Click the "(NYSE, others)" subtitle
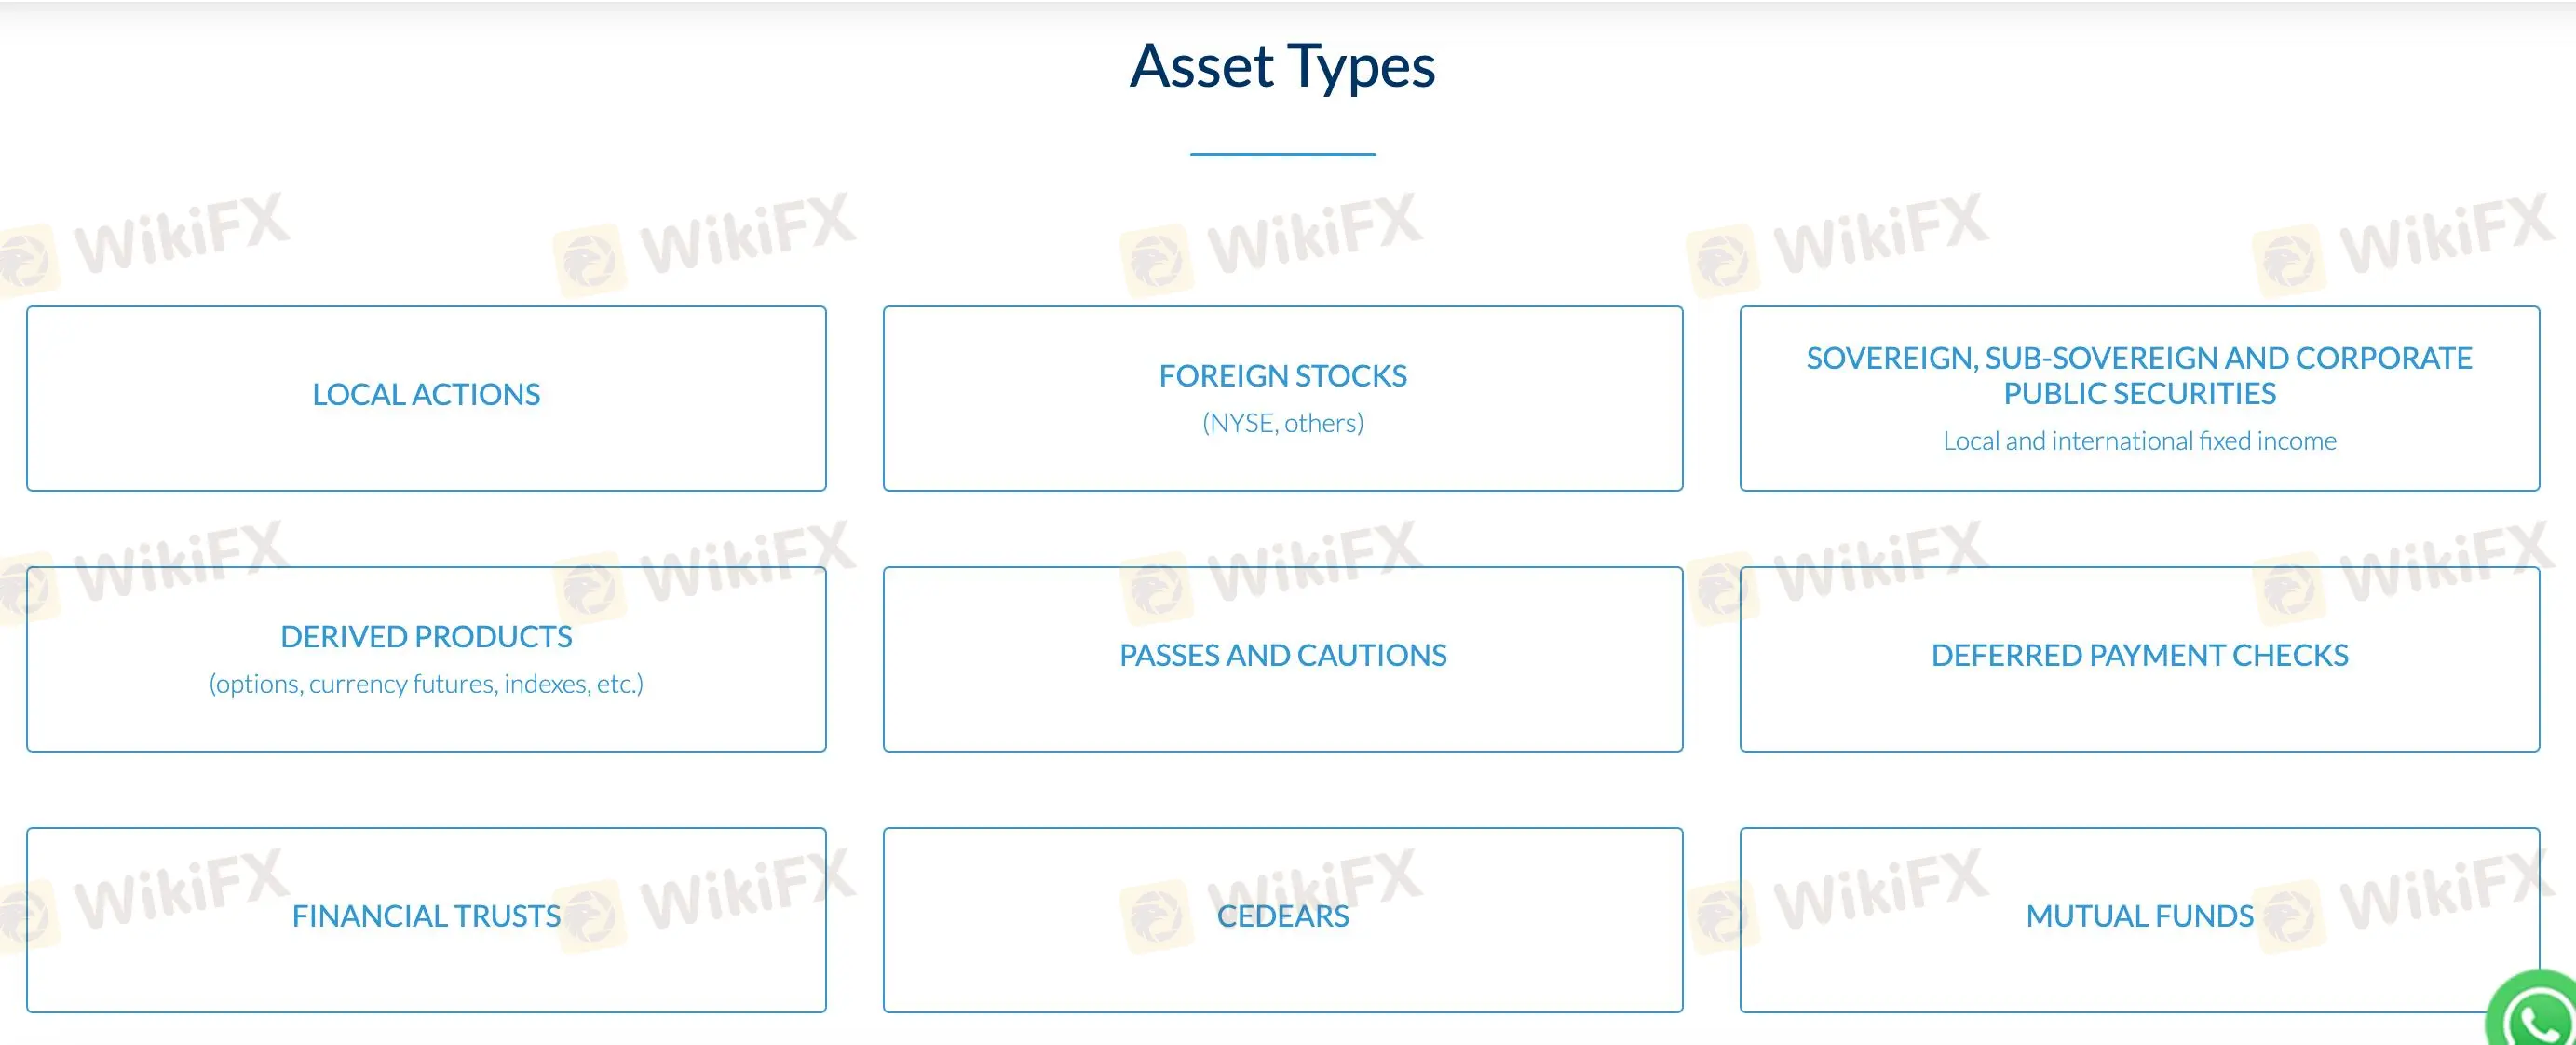Image resolution: width=2576 pixels, height=1045 pixels. click(1283, 423)
